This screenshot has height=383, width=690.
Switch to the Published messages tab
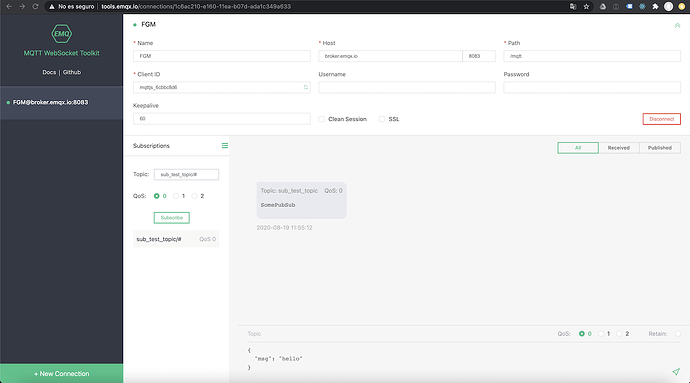point(660,148)
